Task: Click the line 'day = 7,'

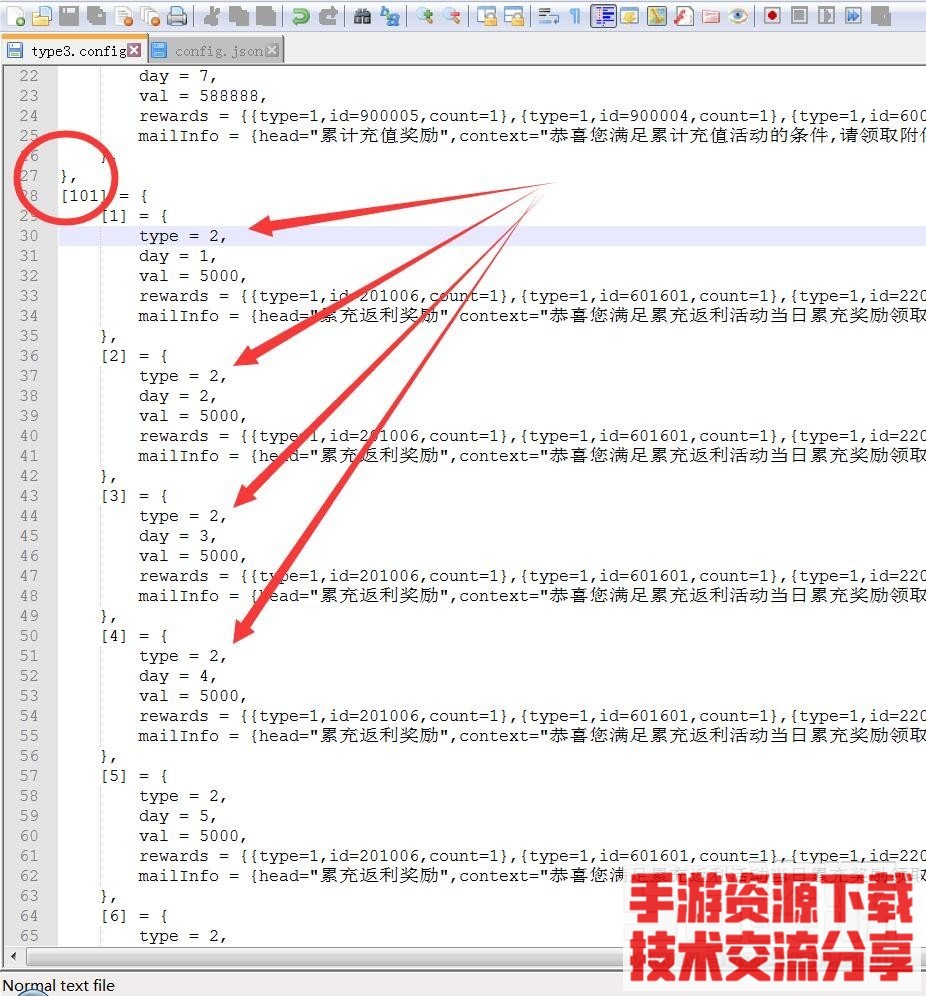Action: tap(178, 76)
